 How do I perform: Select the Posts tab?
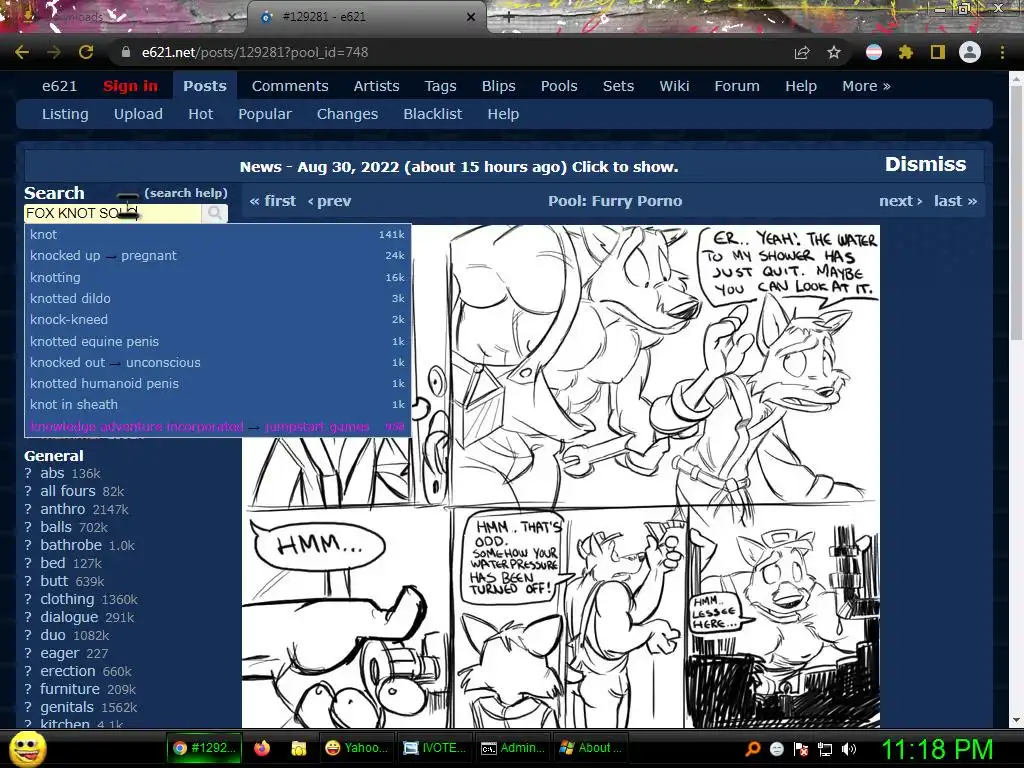point(204,86)
